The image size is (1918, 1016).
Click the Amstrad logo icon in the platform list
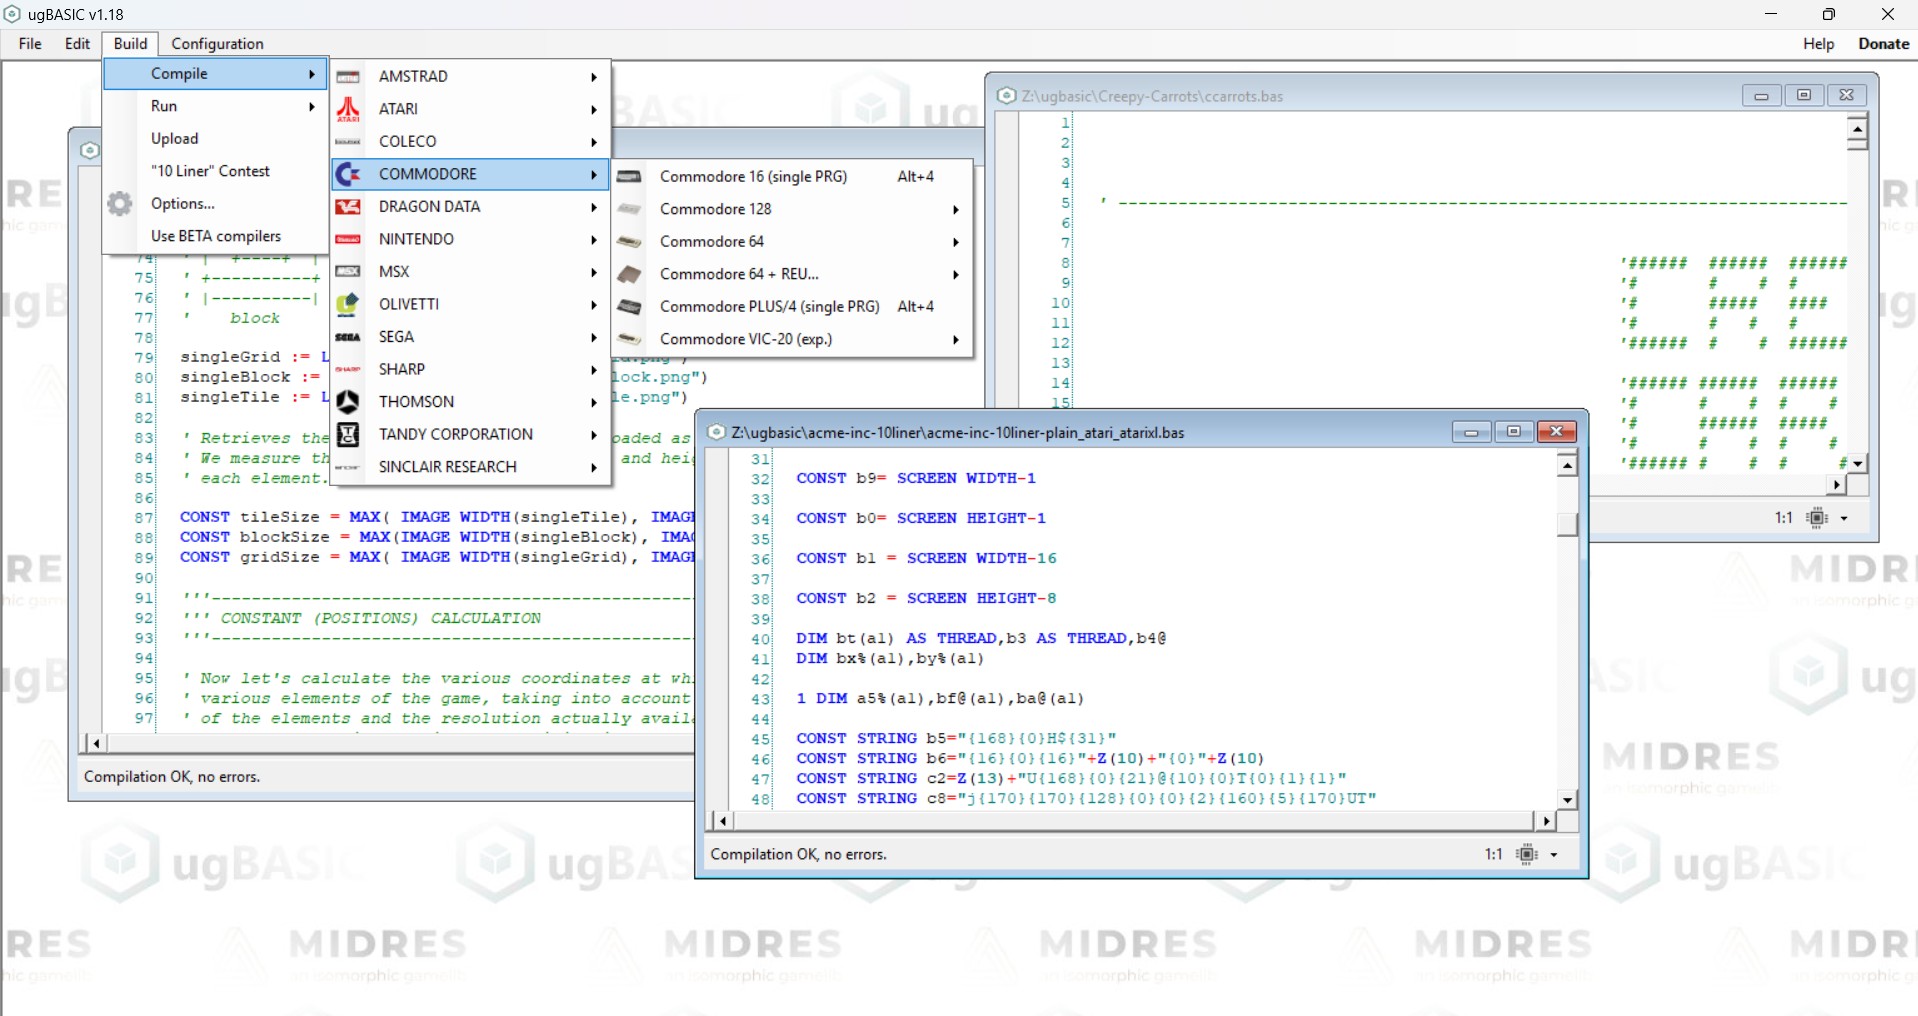pos(348,77)
